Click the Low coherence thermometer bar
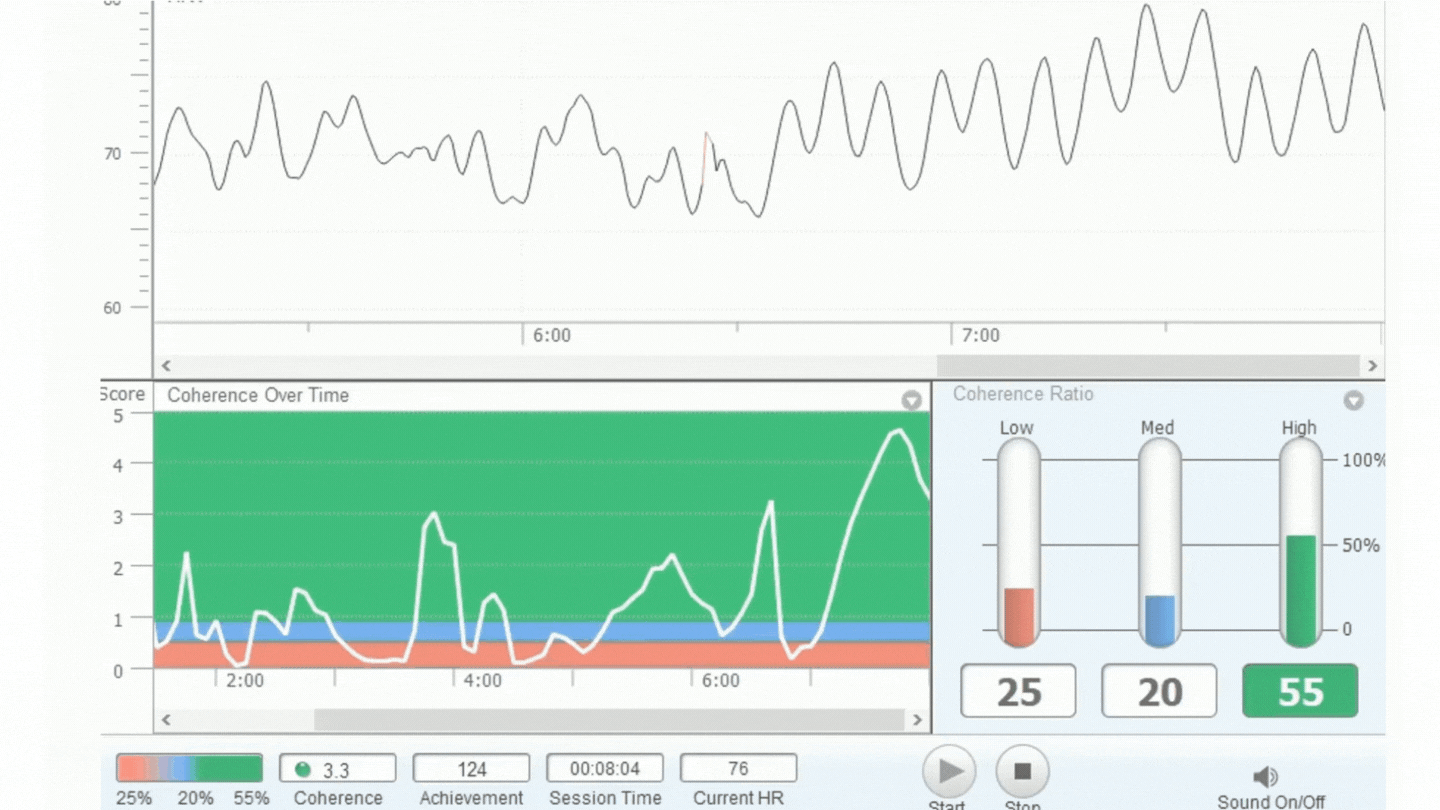 (x=1019, y=543)
